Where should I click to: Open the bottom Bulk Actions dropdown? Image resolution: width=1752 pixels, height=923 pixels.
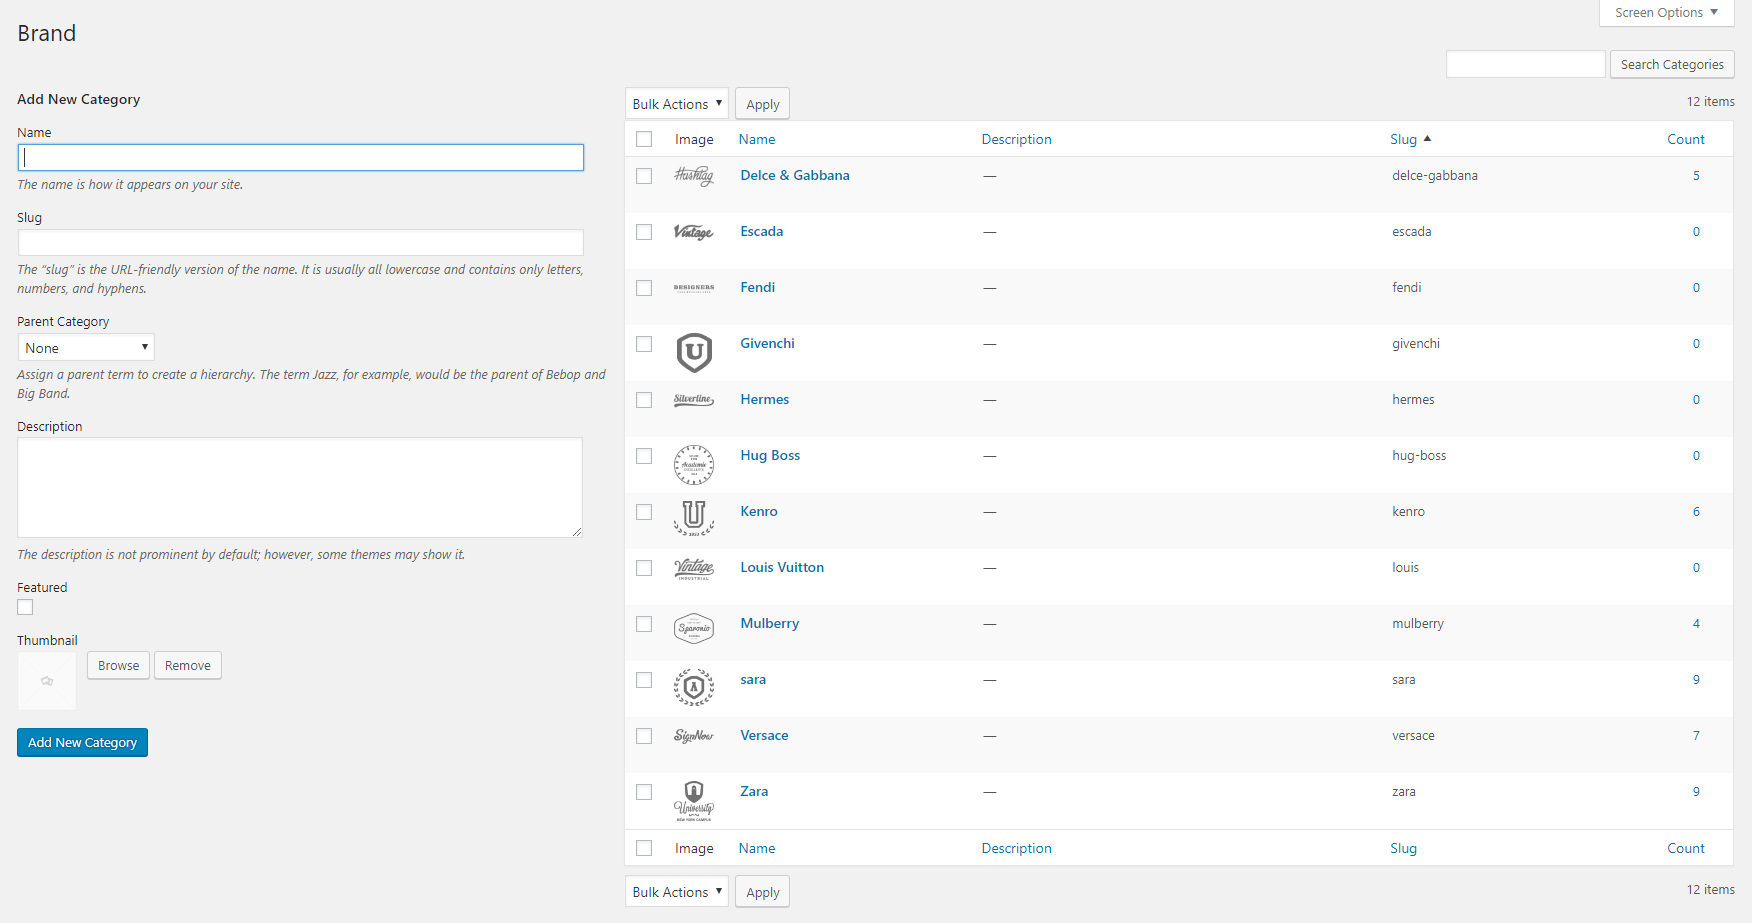pyautogui.click(x=677, y=892)
